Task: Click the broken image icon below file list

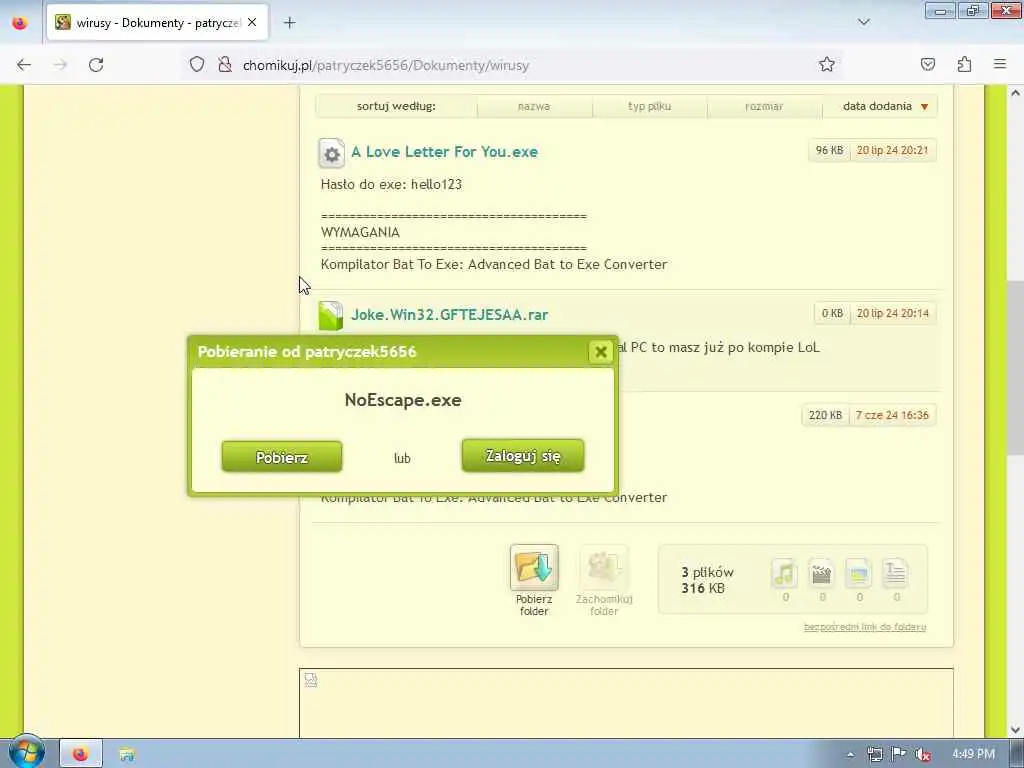Action: point(311,680)
